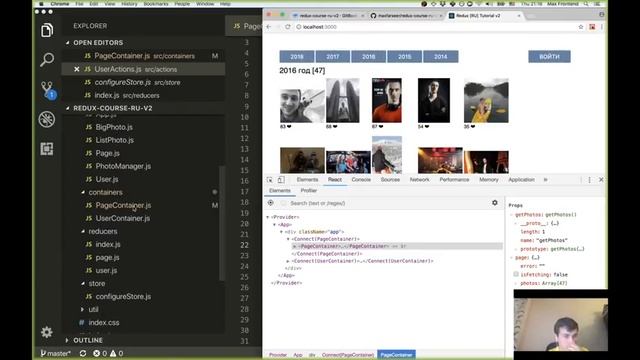Click the 2015 year button
Viewport: 640px width, 360px height.
click(x=404, y=57)
